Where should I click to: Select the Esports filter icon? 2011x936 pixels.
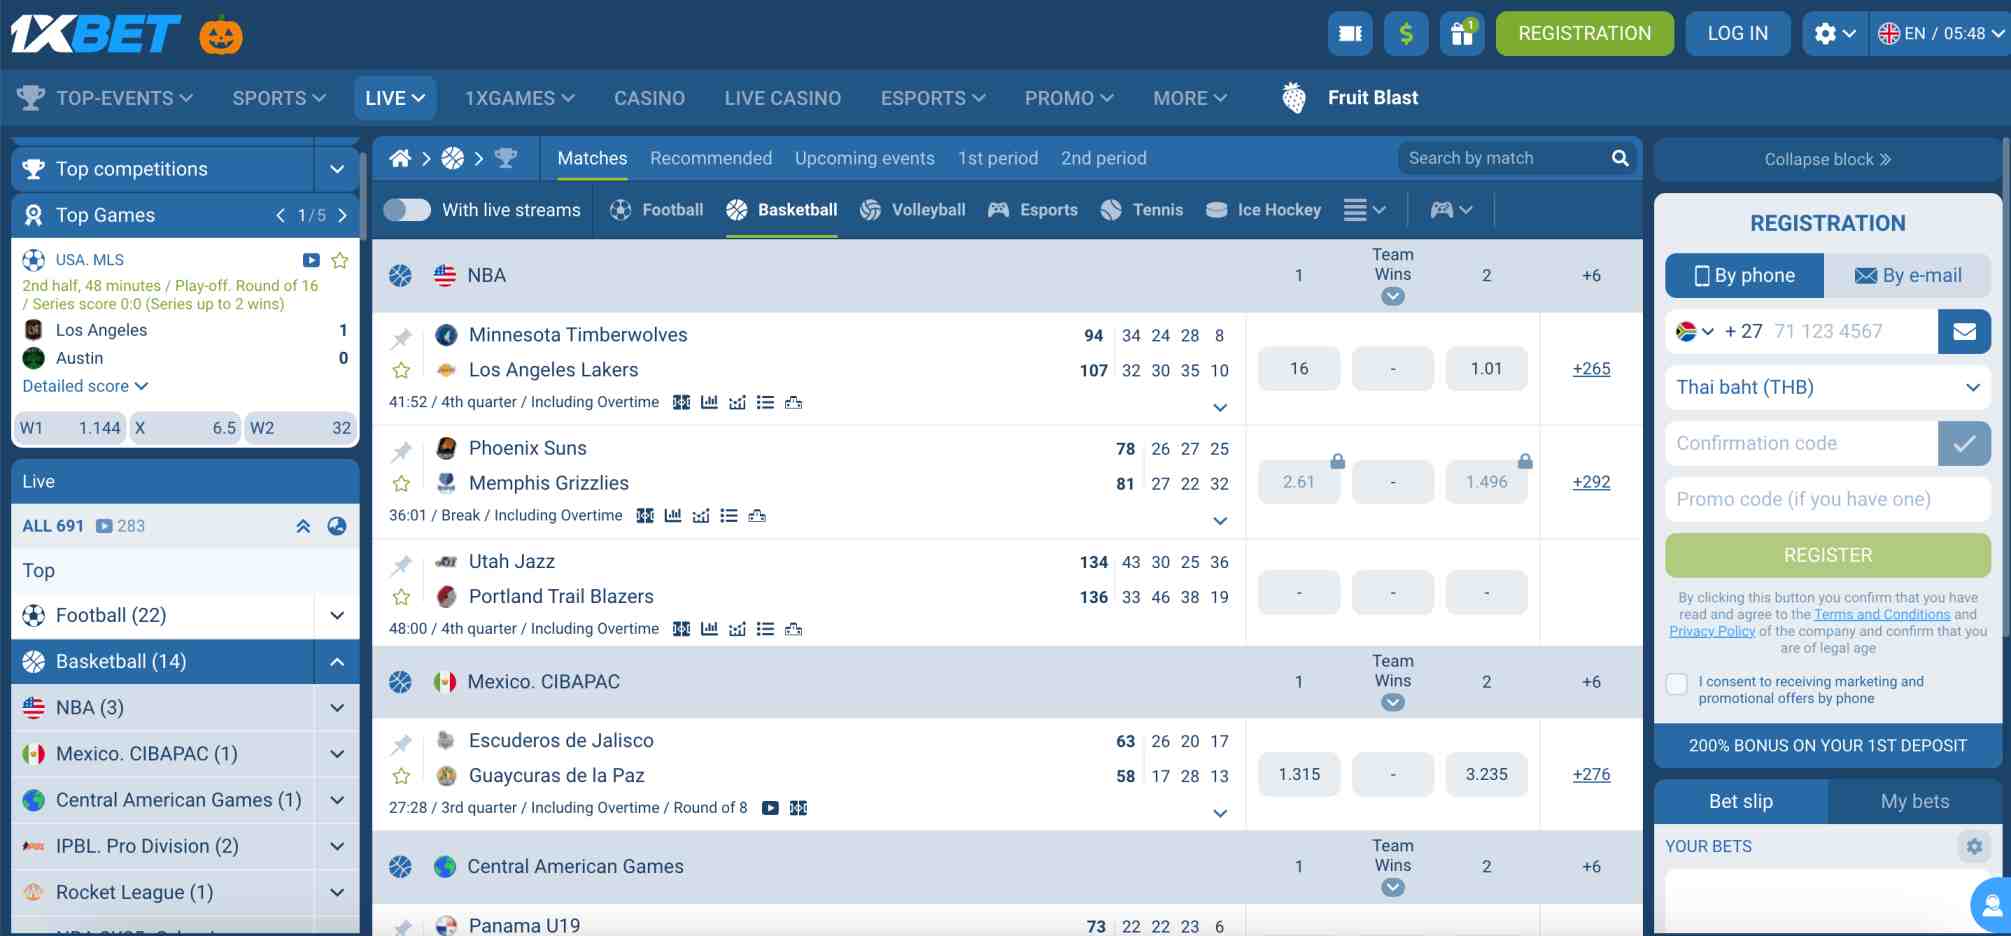[997, 210]
